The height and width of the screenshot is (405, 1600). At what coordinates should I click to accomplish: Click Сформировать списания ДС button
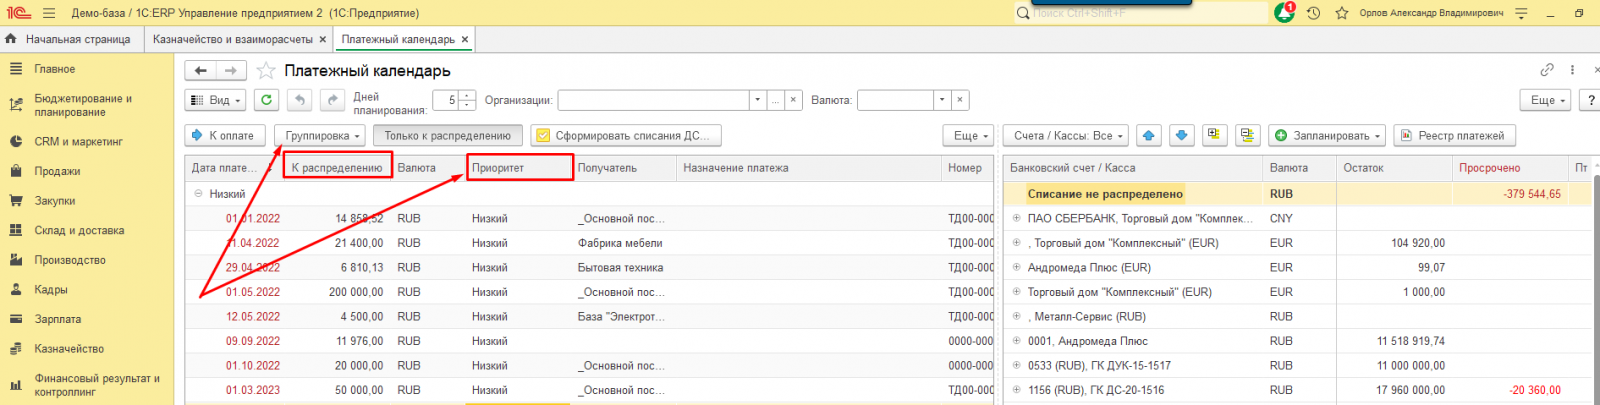626,135
